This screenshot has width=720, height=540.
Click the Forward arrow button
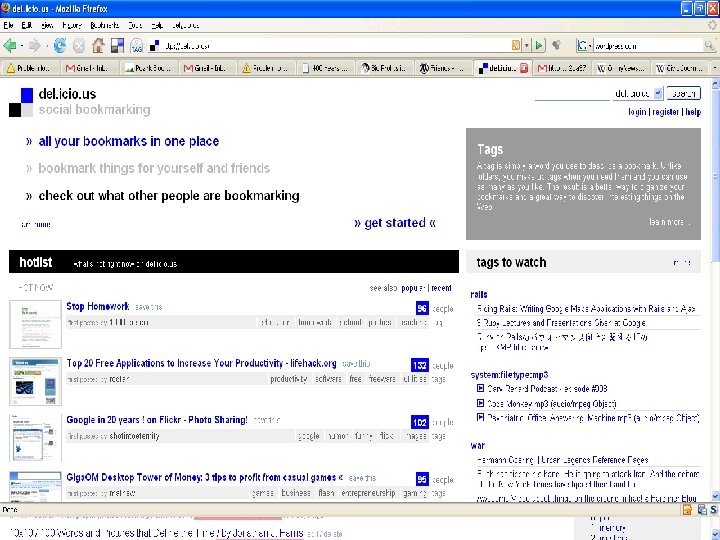[x=34, y=45]
